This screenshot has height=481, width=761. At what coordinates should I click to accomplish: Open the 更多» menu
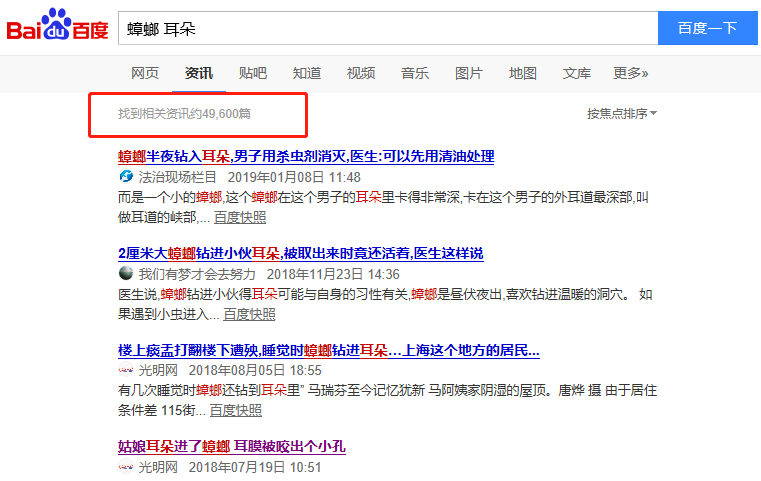(630, 73)
